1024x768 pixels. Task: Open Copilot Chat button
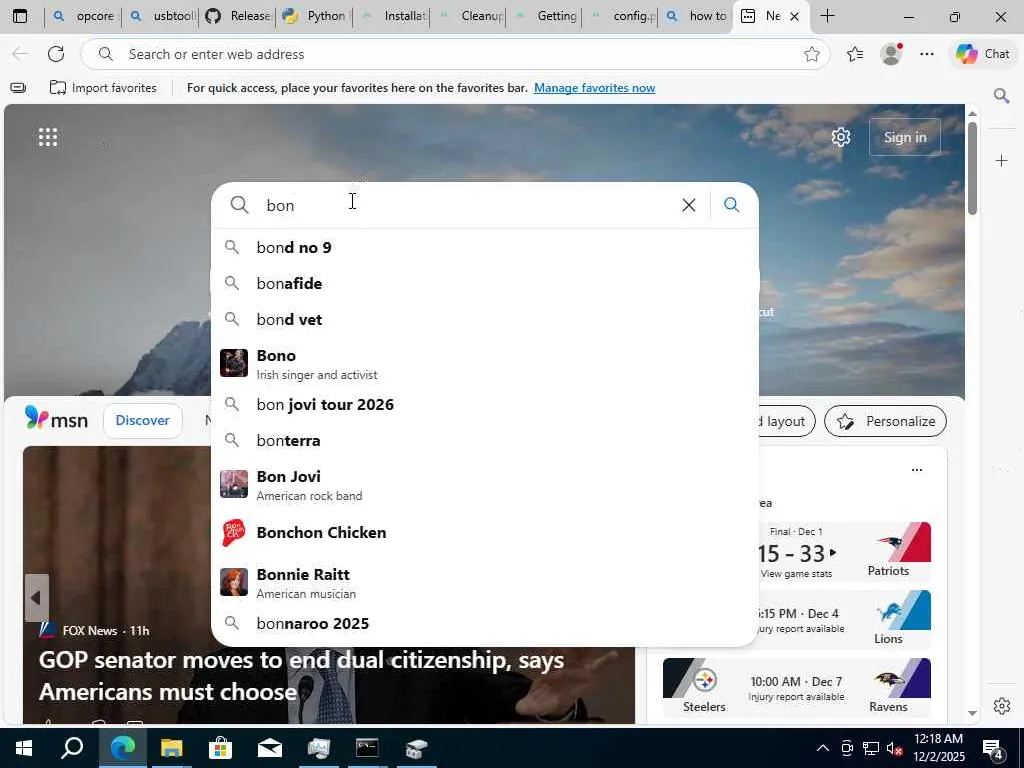pos(983,54)
